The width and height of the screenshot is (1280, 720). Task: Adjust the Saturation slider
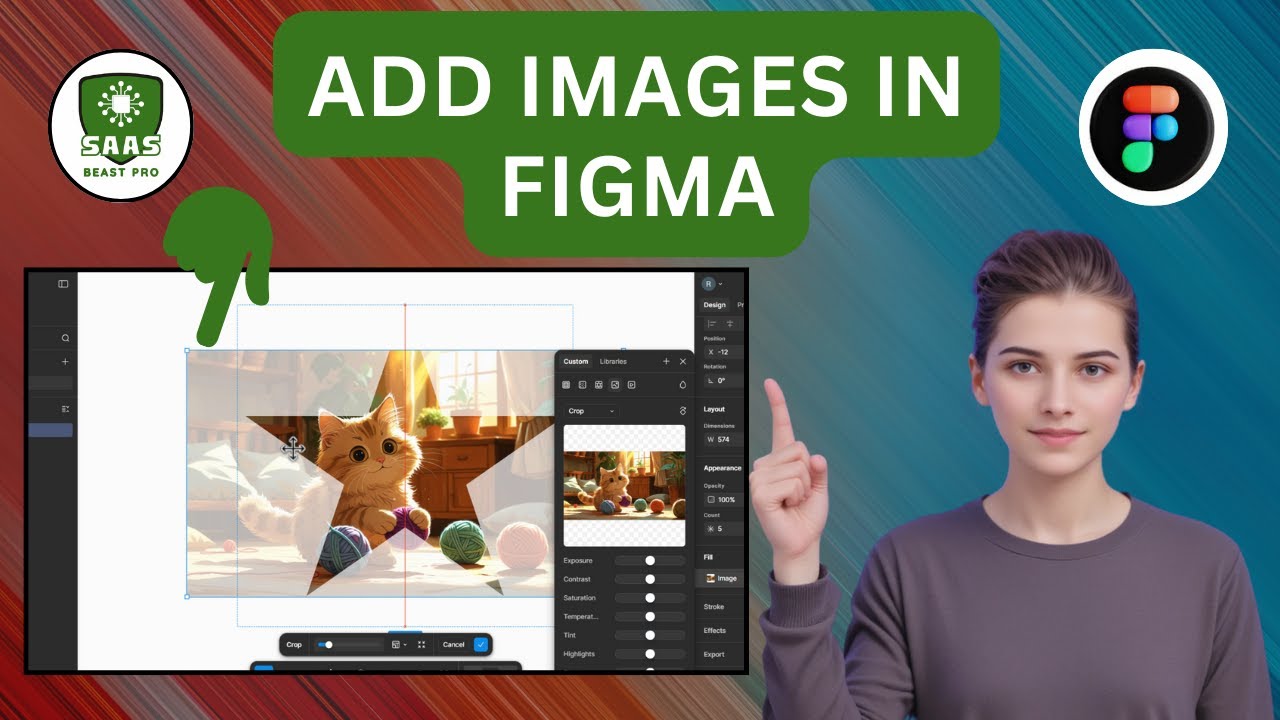click(650, 598)
